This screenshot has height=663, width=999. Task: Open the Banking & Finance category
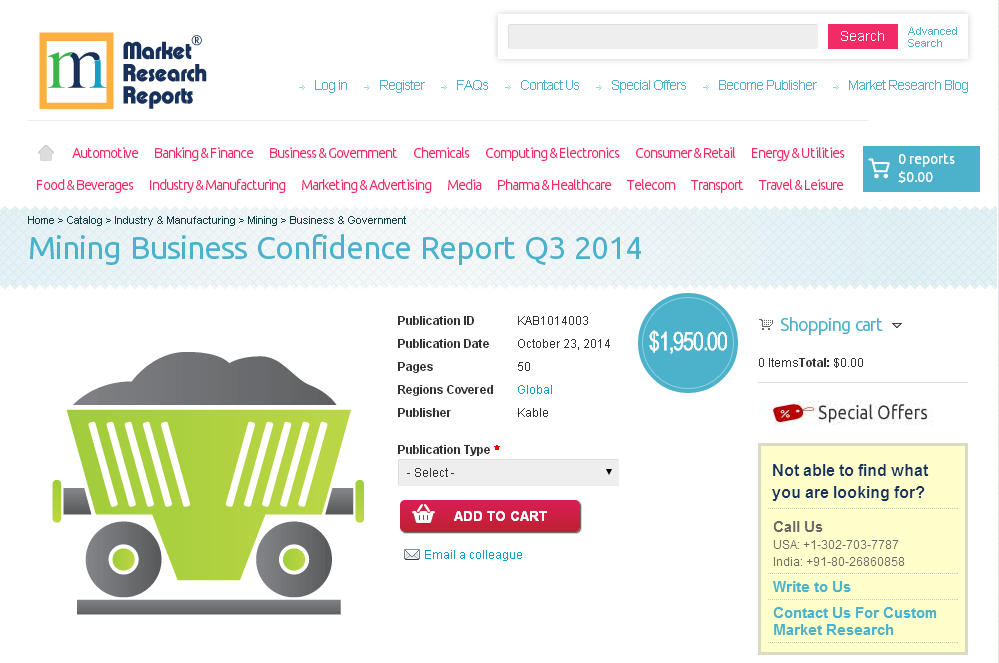tap(204, 152)
